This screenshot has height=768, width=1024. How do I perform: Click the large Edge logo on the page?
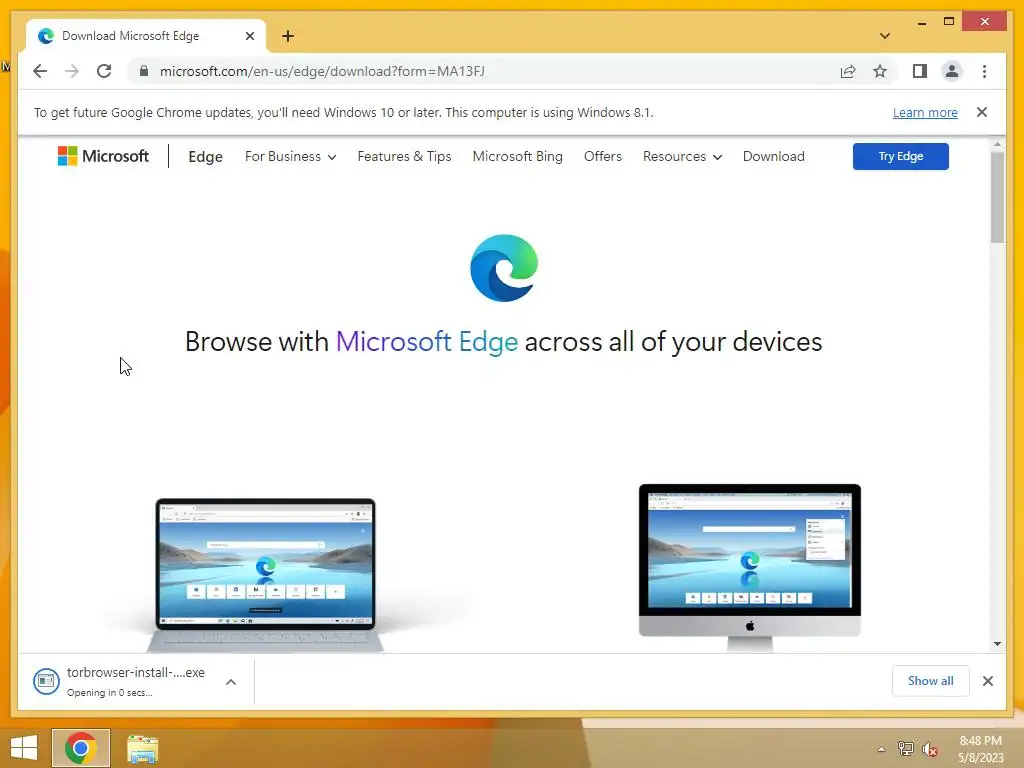click(x=504, y=268)
